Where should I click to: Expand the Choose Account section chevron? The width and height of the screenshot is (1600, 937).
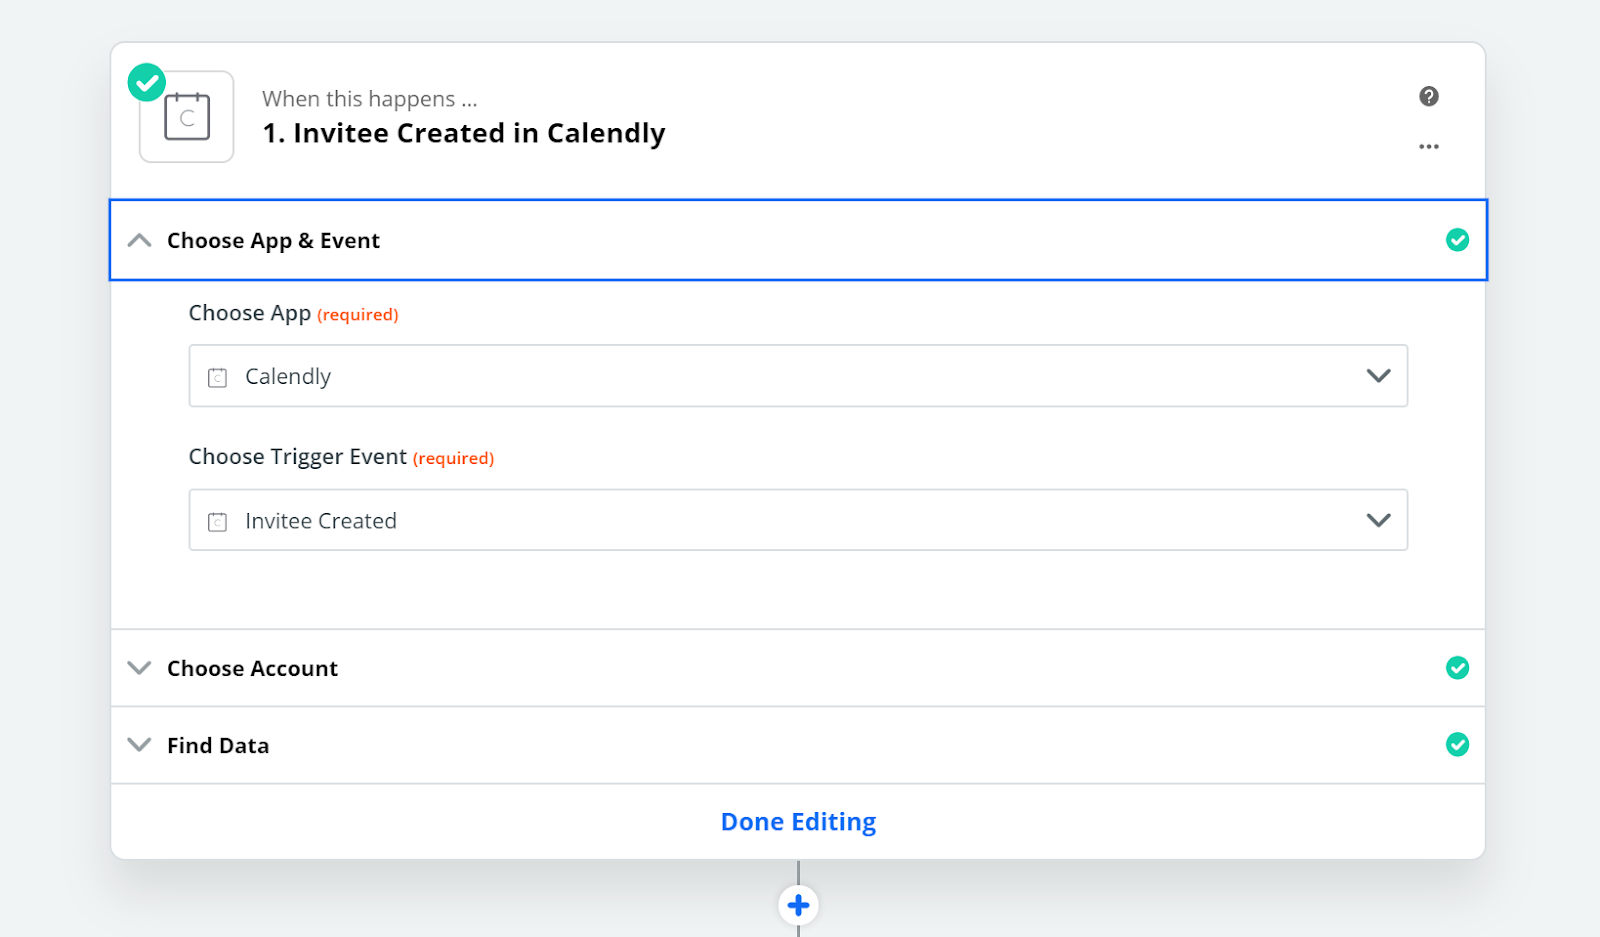[x=140, y=668]
